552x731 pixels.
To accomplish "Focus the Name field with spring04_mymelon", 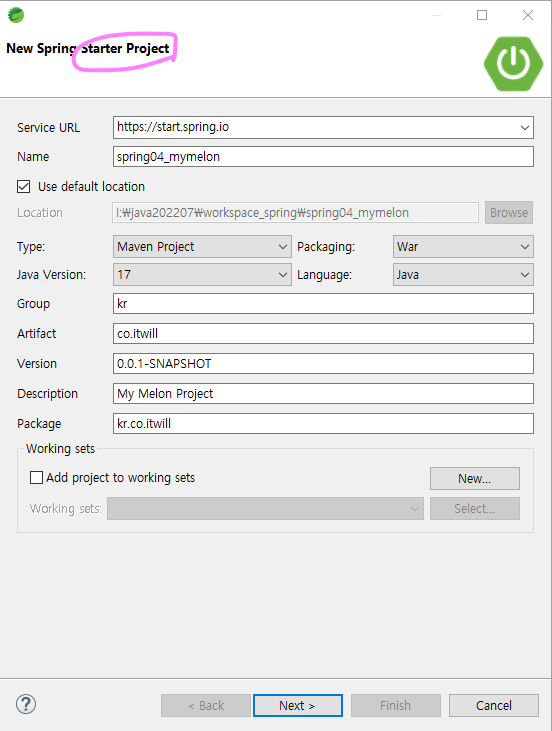I will pyautogui.click(x=323, y=157).
